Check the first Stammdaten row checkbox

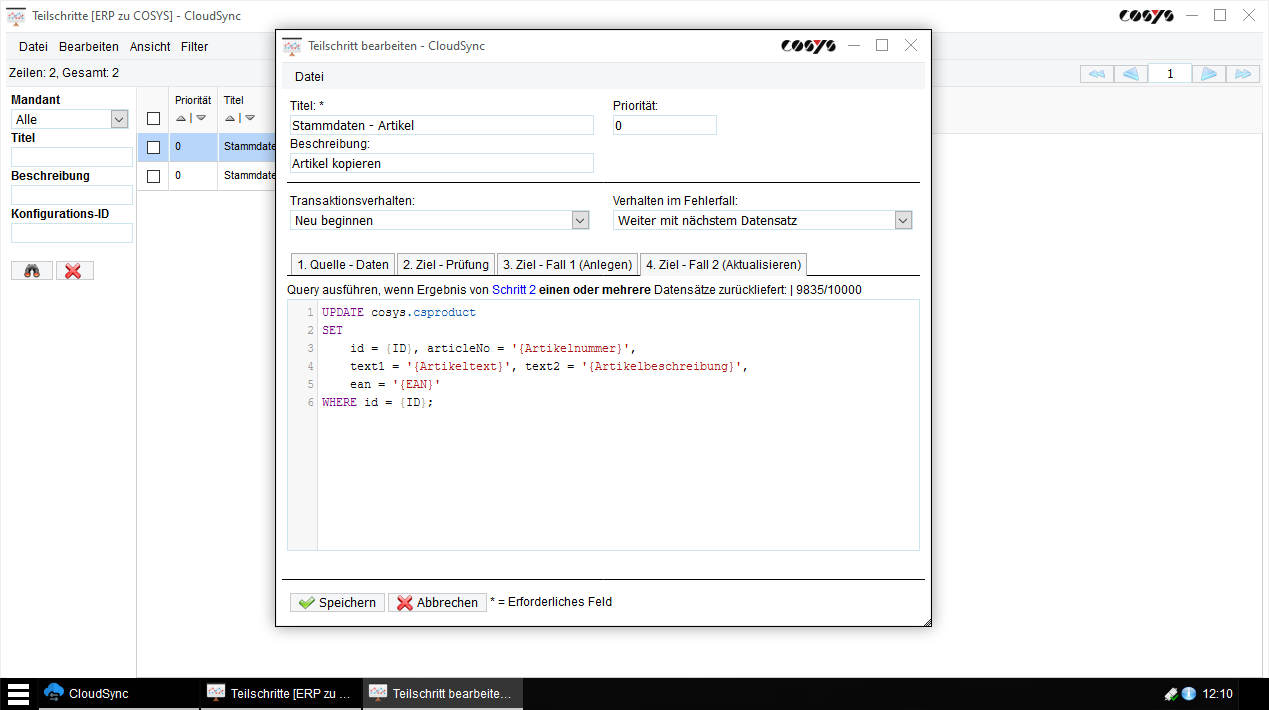[154, 146]
